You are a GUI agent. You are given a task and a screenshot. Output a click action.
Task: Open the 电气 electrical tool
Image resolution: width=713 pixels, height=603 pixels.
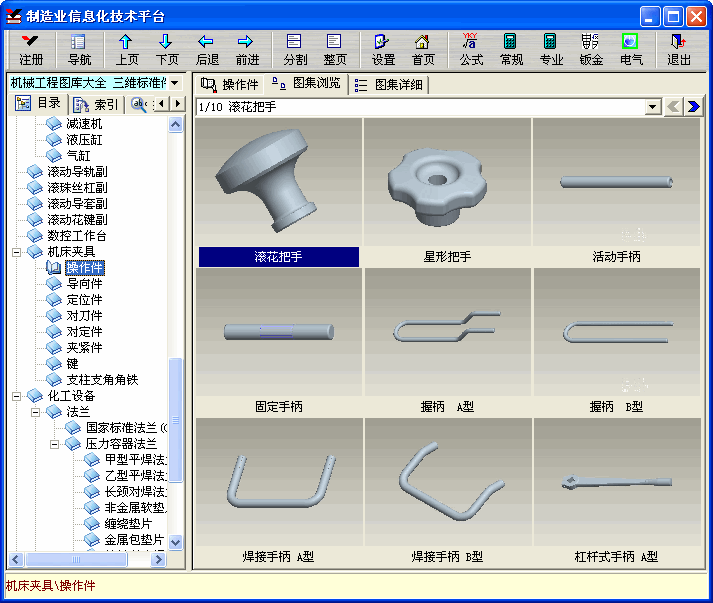pos(631,49)
